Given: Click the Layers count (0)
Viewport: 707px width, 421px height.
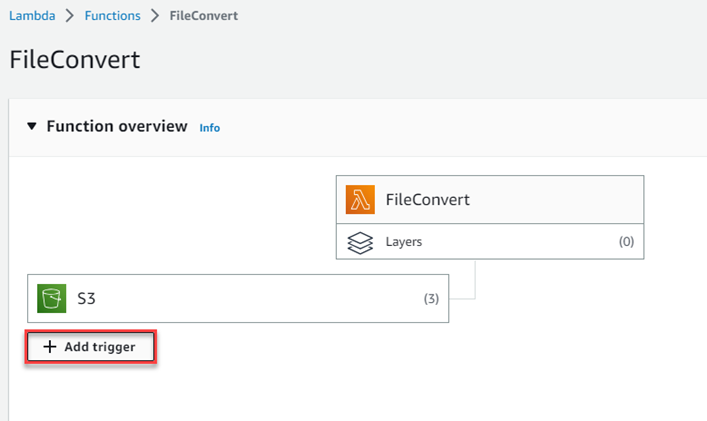Looking at the screenshot, I should (x=626, y=242).
